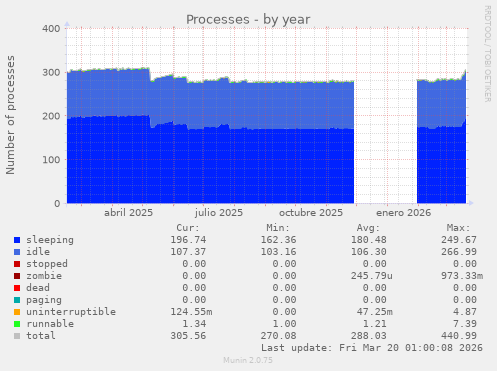Click the paging legend color swatch
497x371 pixels.
(x=17, y=300)
